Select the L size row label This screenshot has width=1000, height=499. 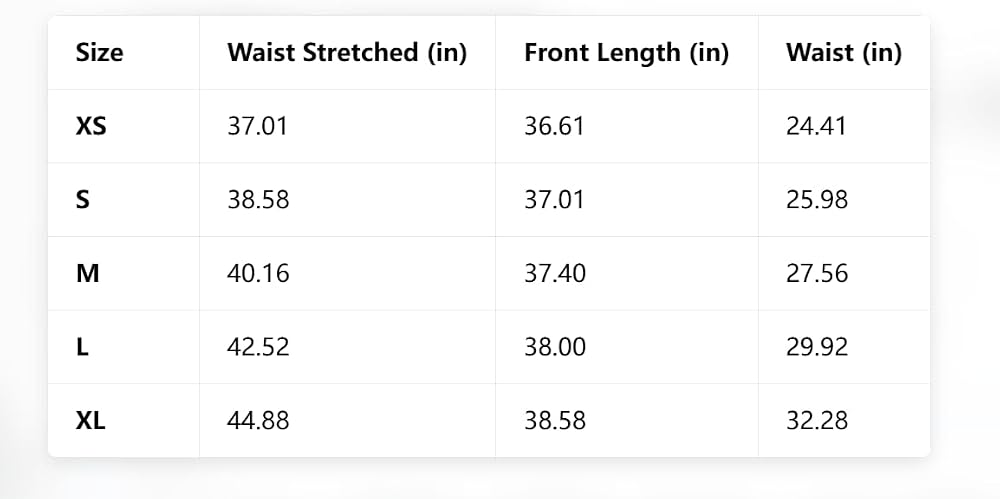(x=82, y=347)
